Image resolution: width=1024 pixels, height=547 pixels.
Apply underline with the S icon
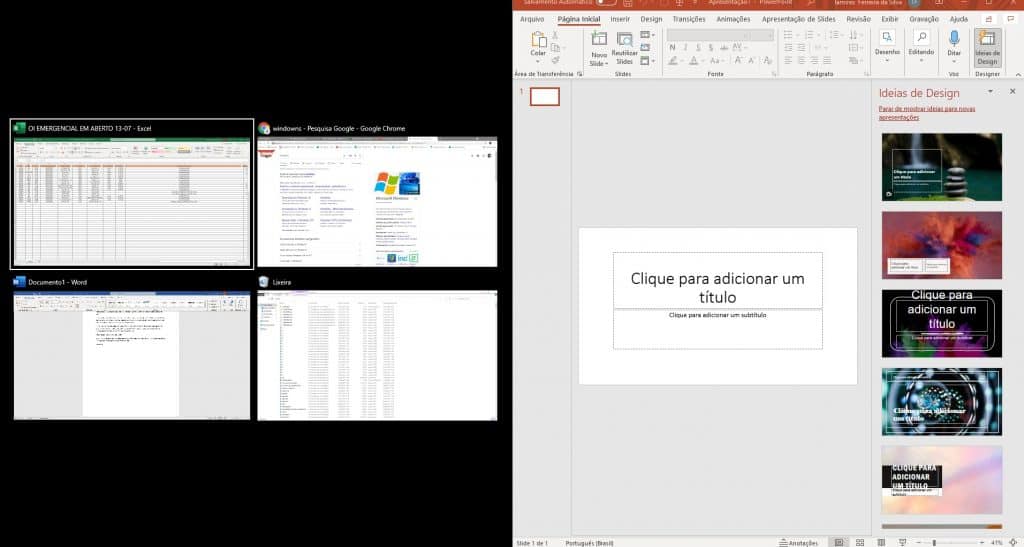coord(698,48)
